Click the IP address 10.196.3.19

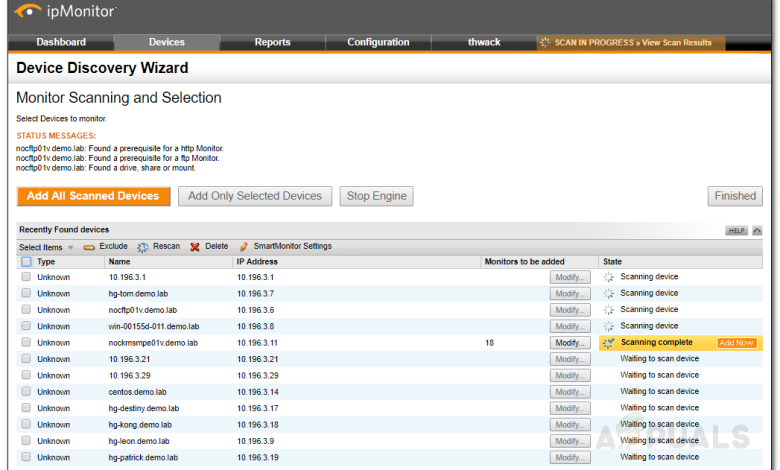tap(258, 458)
